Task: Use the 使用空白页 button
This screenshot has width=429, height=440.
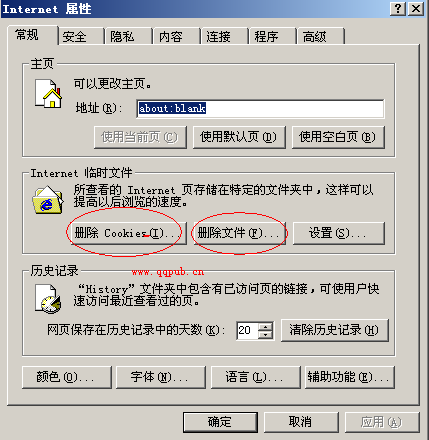Action: pos(338,137)
